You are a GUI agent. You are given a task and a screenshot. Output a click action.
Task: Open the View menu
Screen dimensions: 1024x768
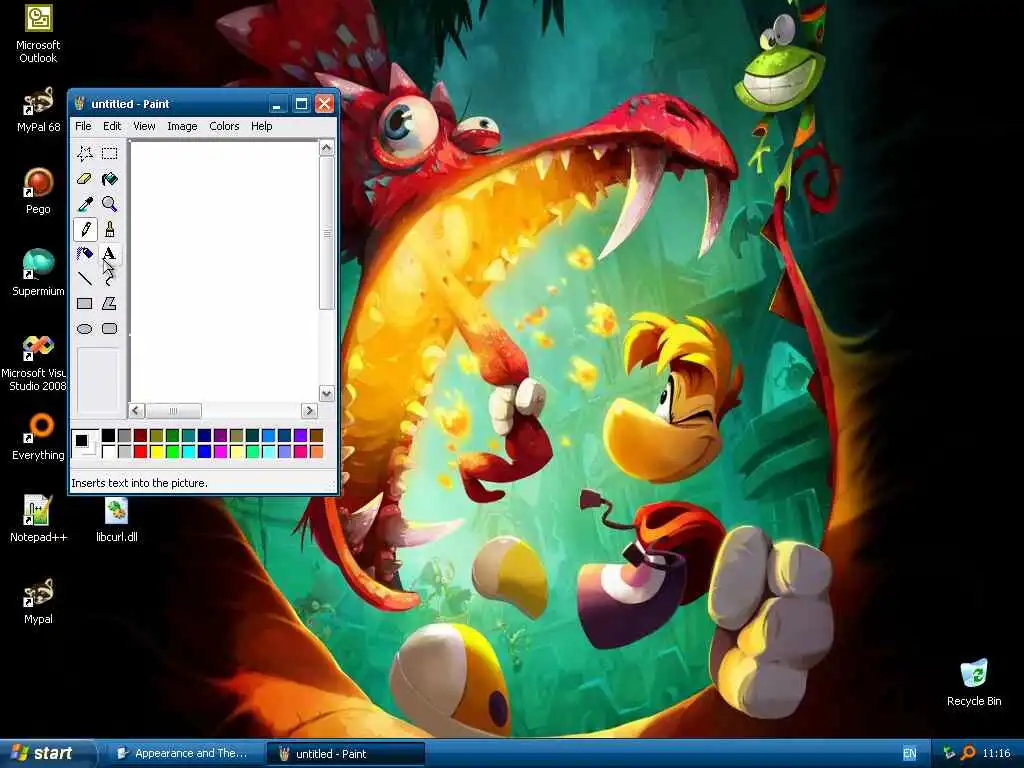(144, 126)
